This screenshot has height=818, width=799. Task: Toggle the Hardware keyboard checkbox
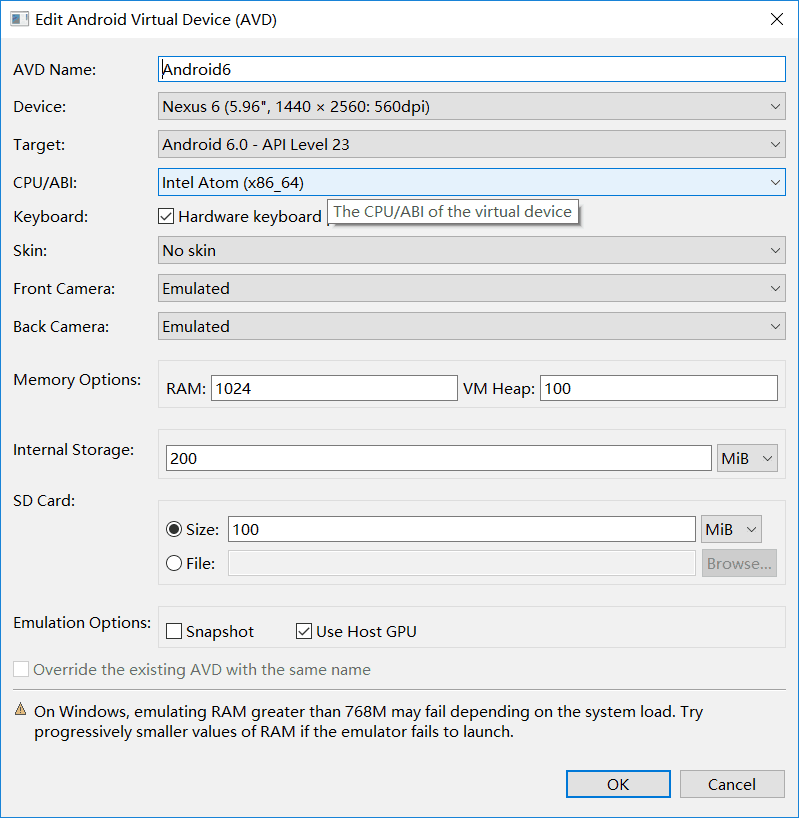[x=166, y=216]
